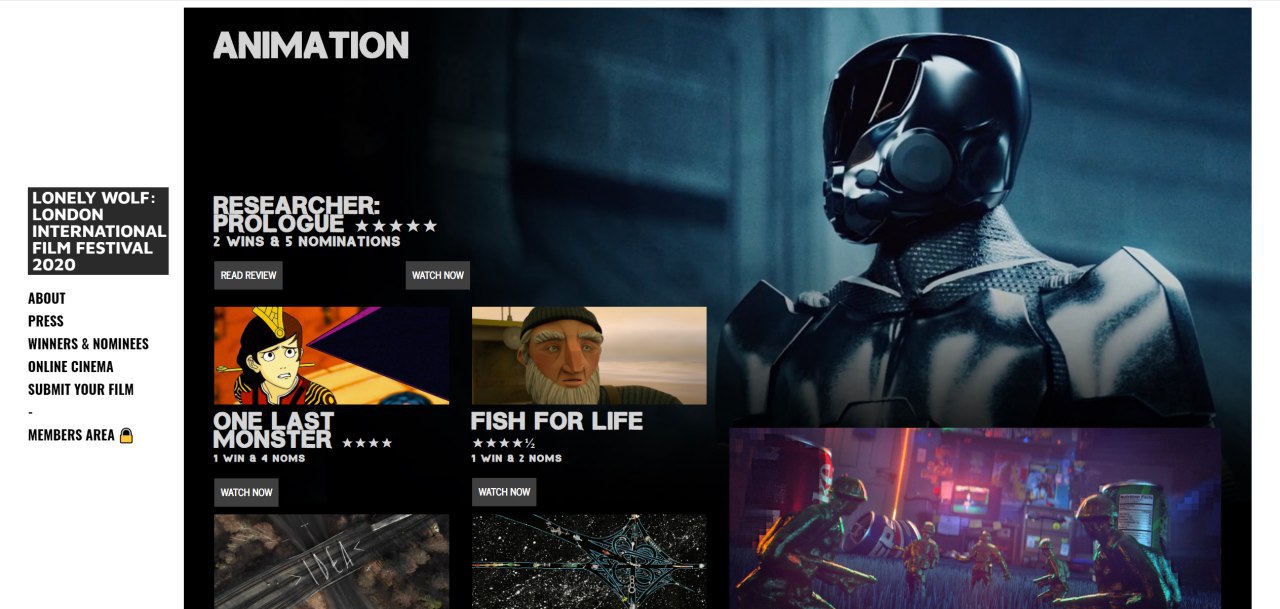Viewport: 1280px width, 609px height.
Task: Click Fish For Life star rating
Action: pos(504,442)
